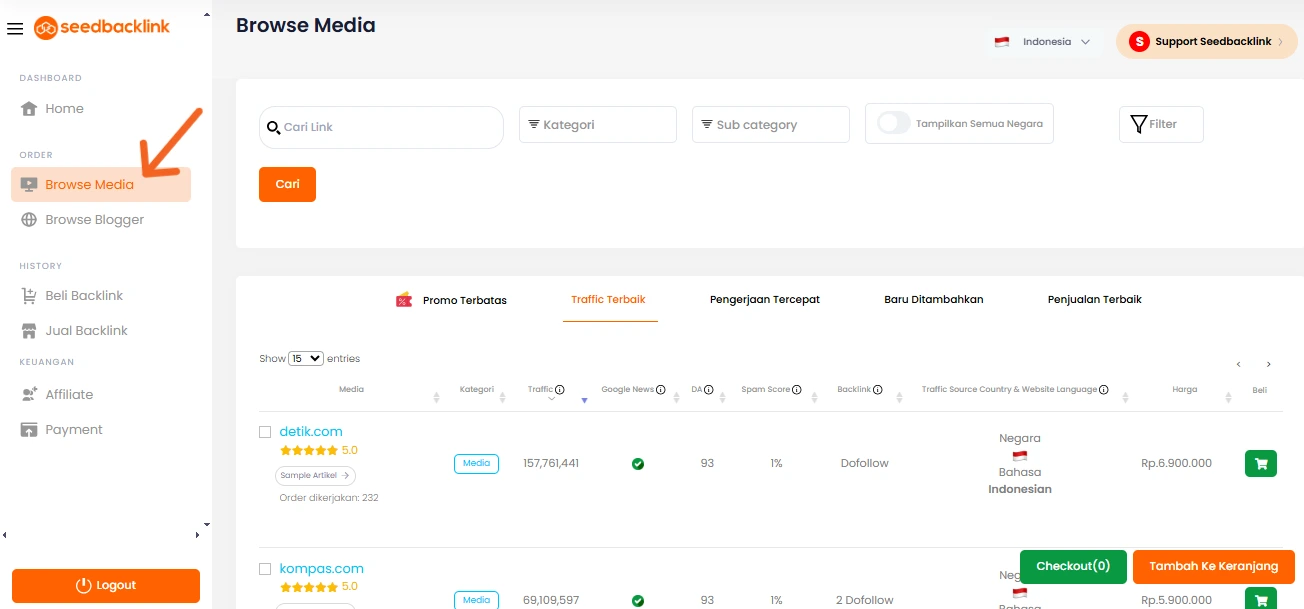Toggle Tampilkan Semua Negara switch

[x=894, y=123]
